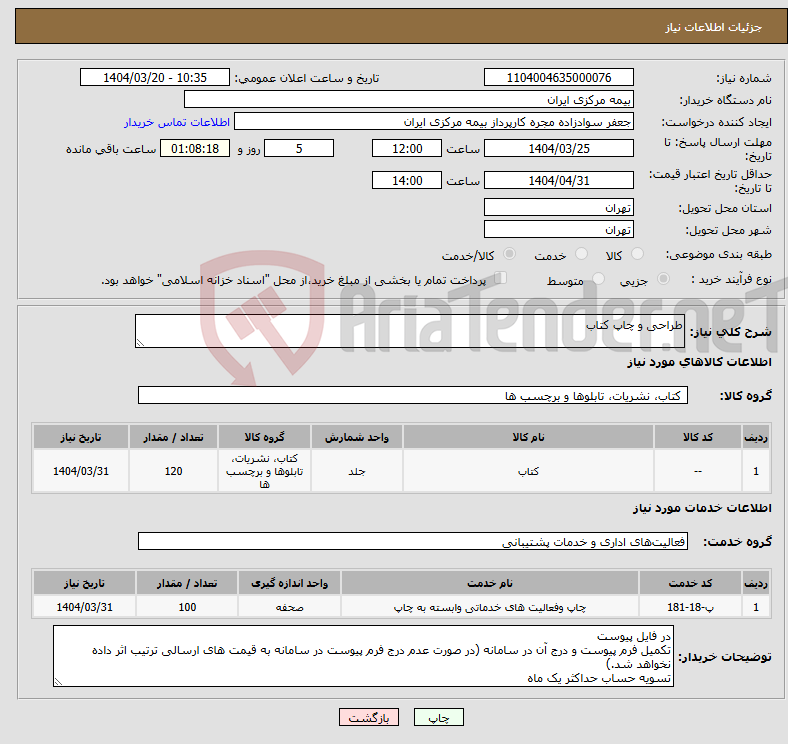Click the گروه کالا column header

[264, 437]
